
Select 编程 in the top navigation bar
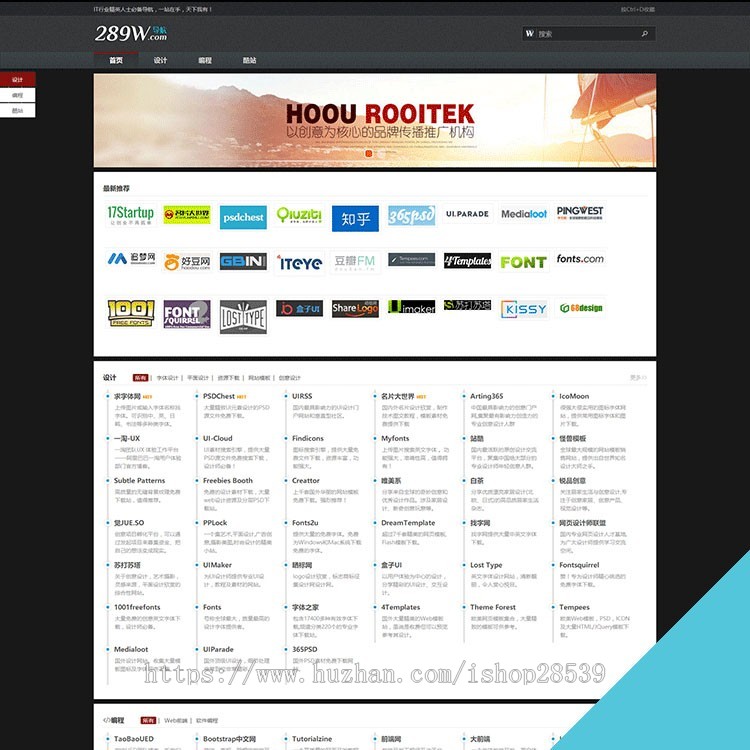[205, 60]
